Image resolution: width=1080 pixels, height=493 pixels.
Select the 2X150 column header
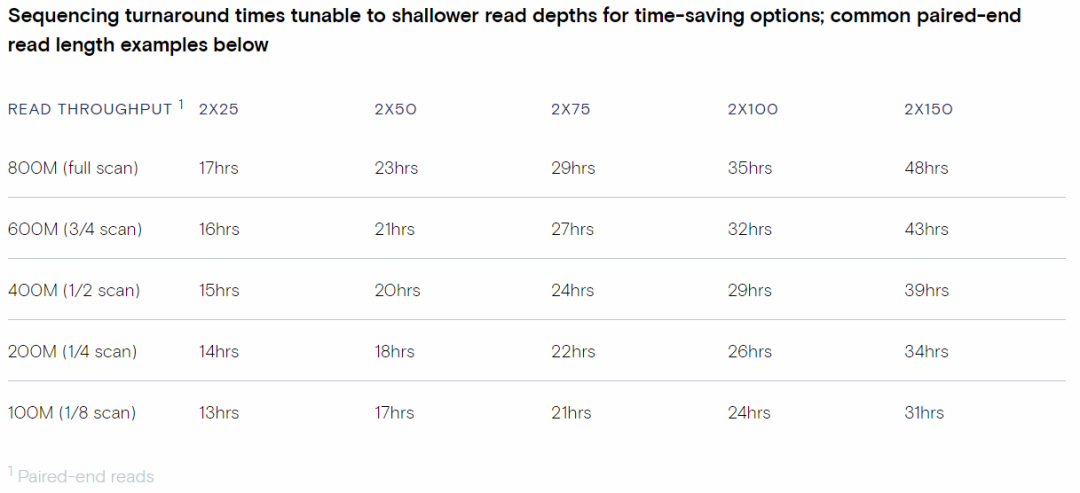928,110
